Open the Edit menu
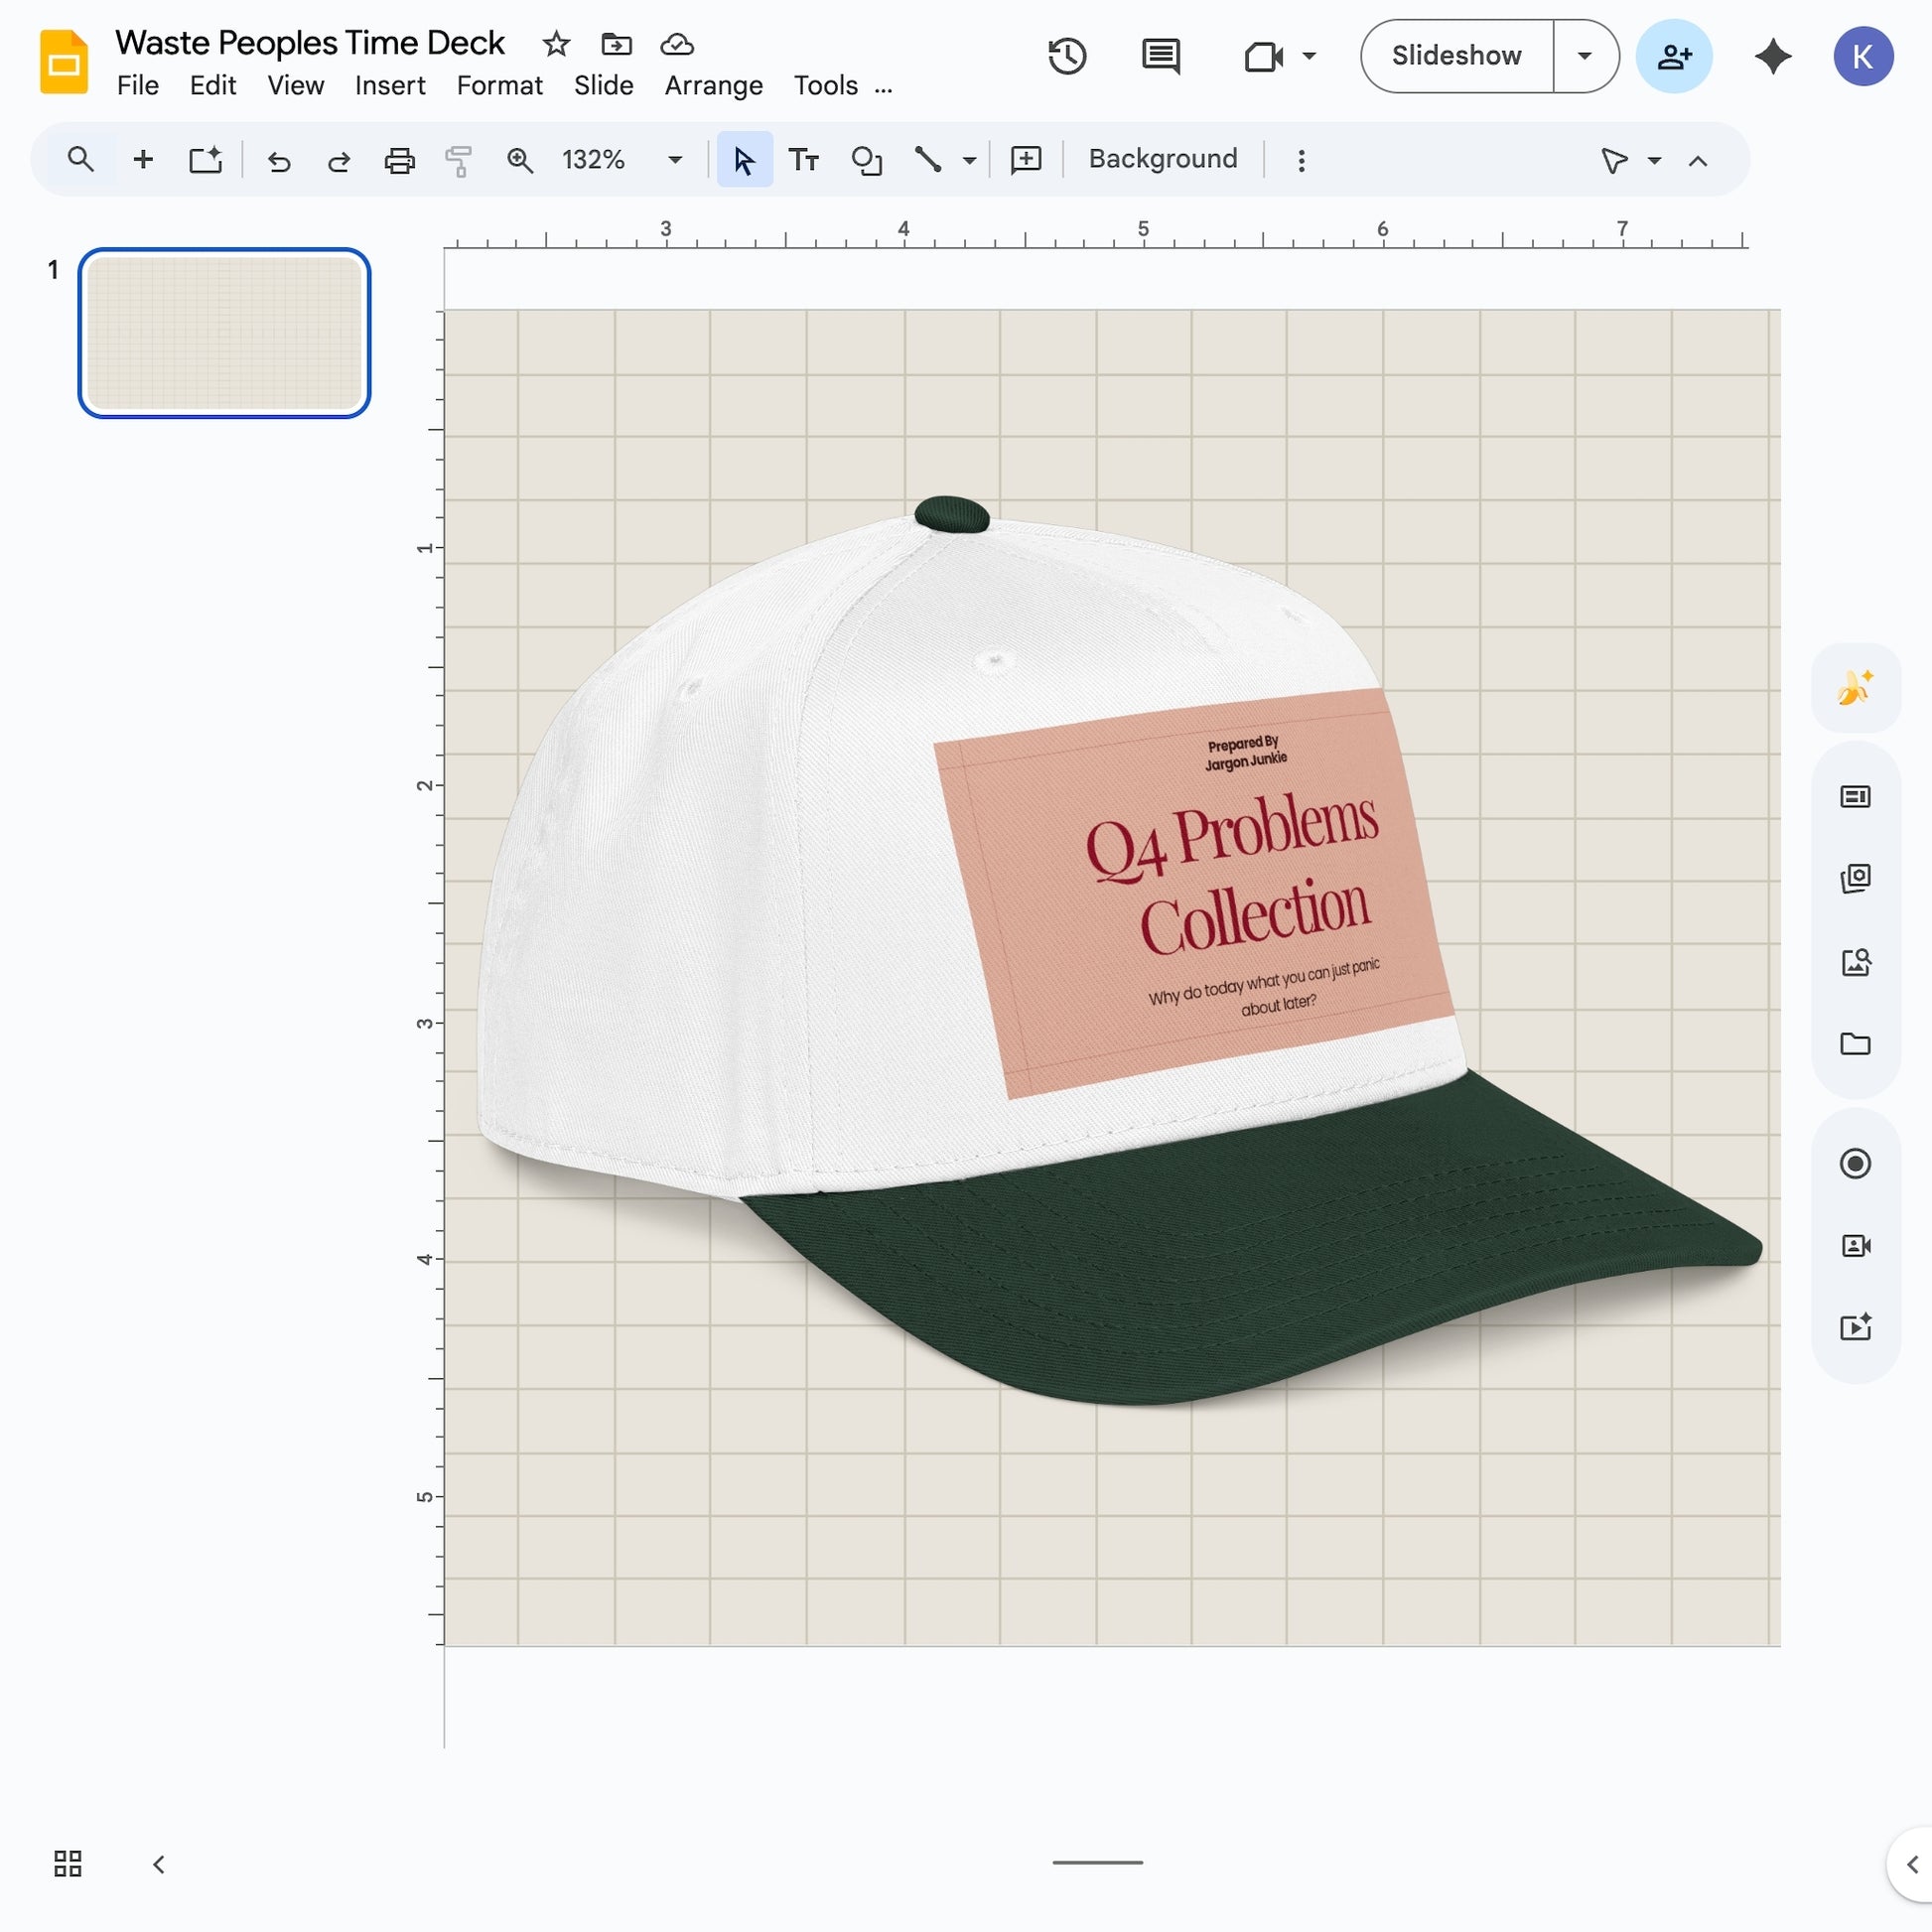The width and height of the screenshot is (1932, 1932). click(x=213, y=86)
